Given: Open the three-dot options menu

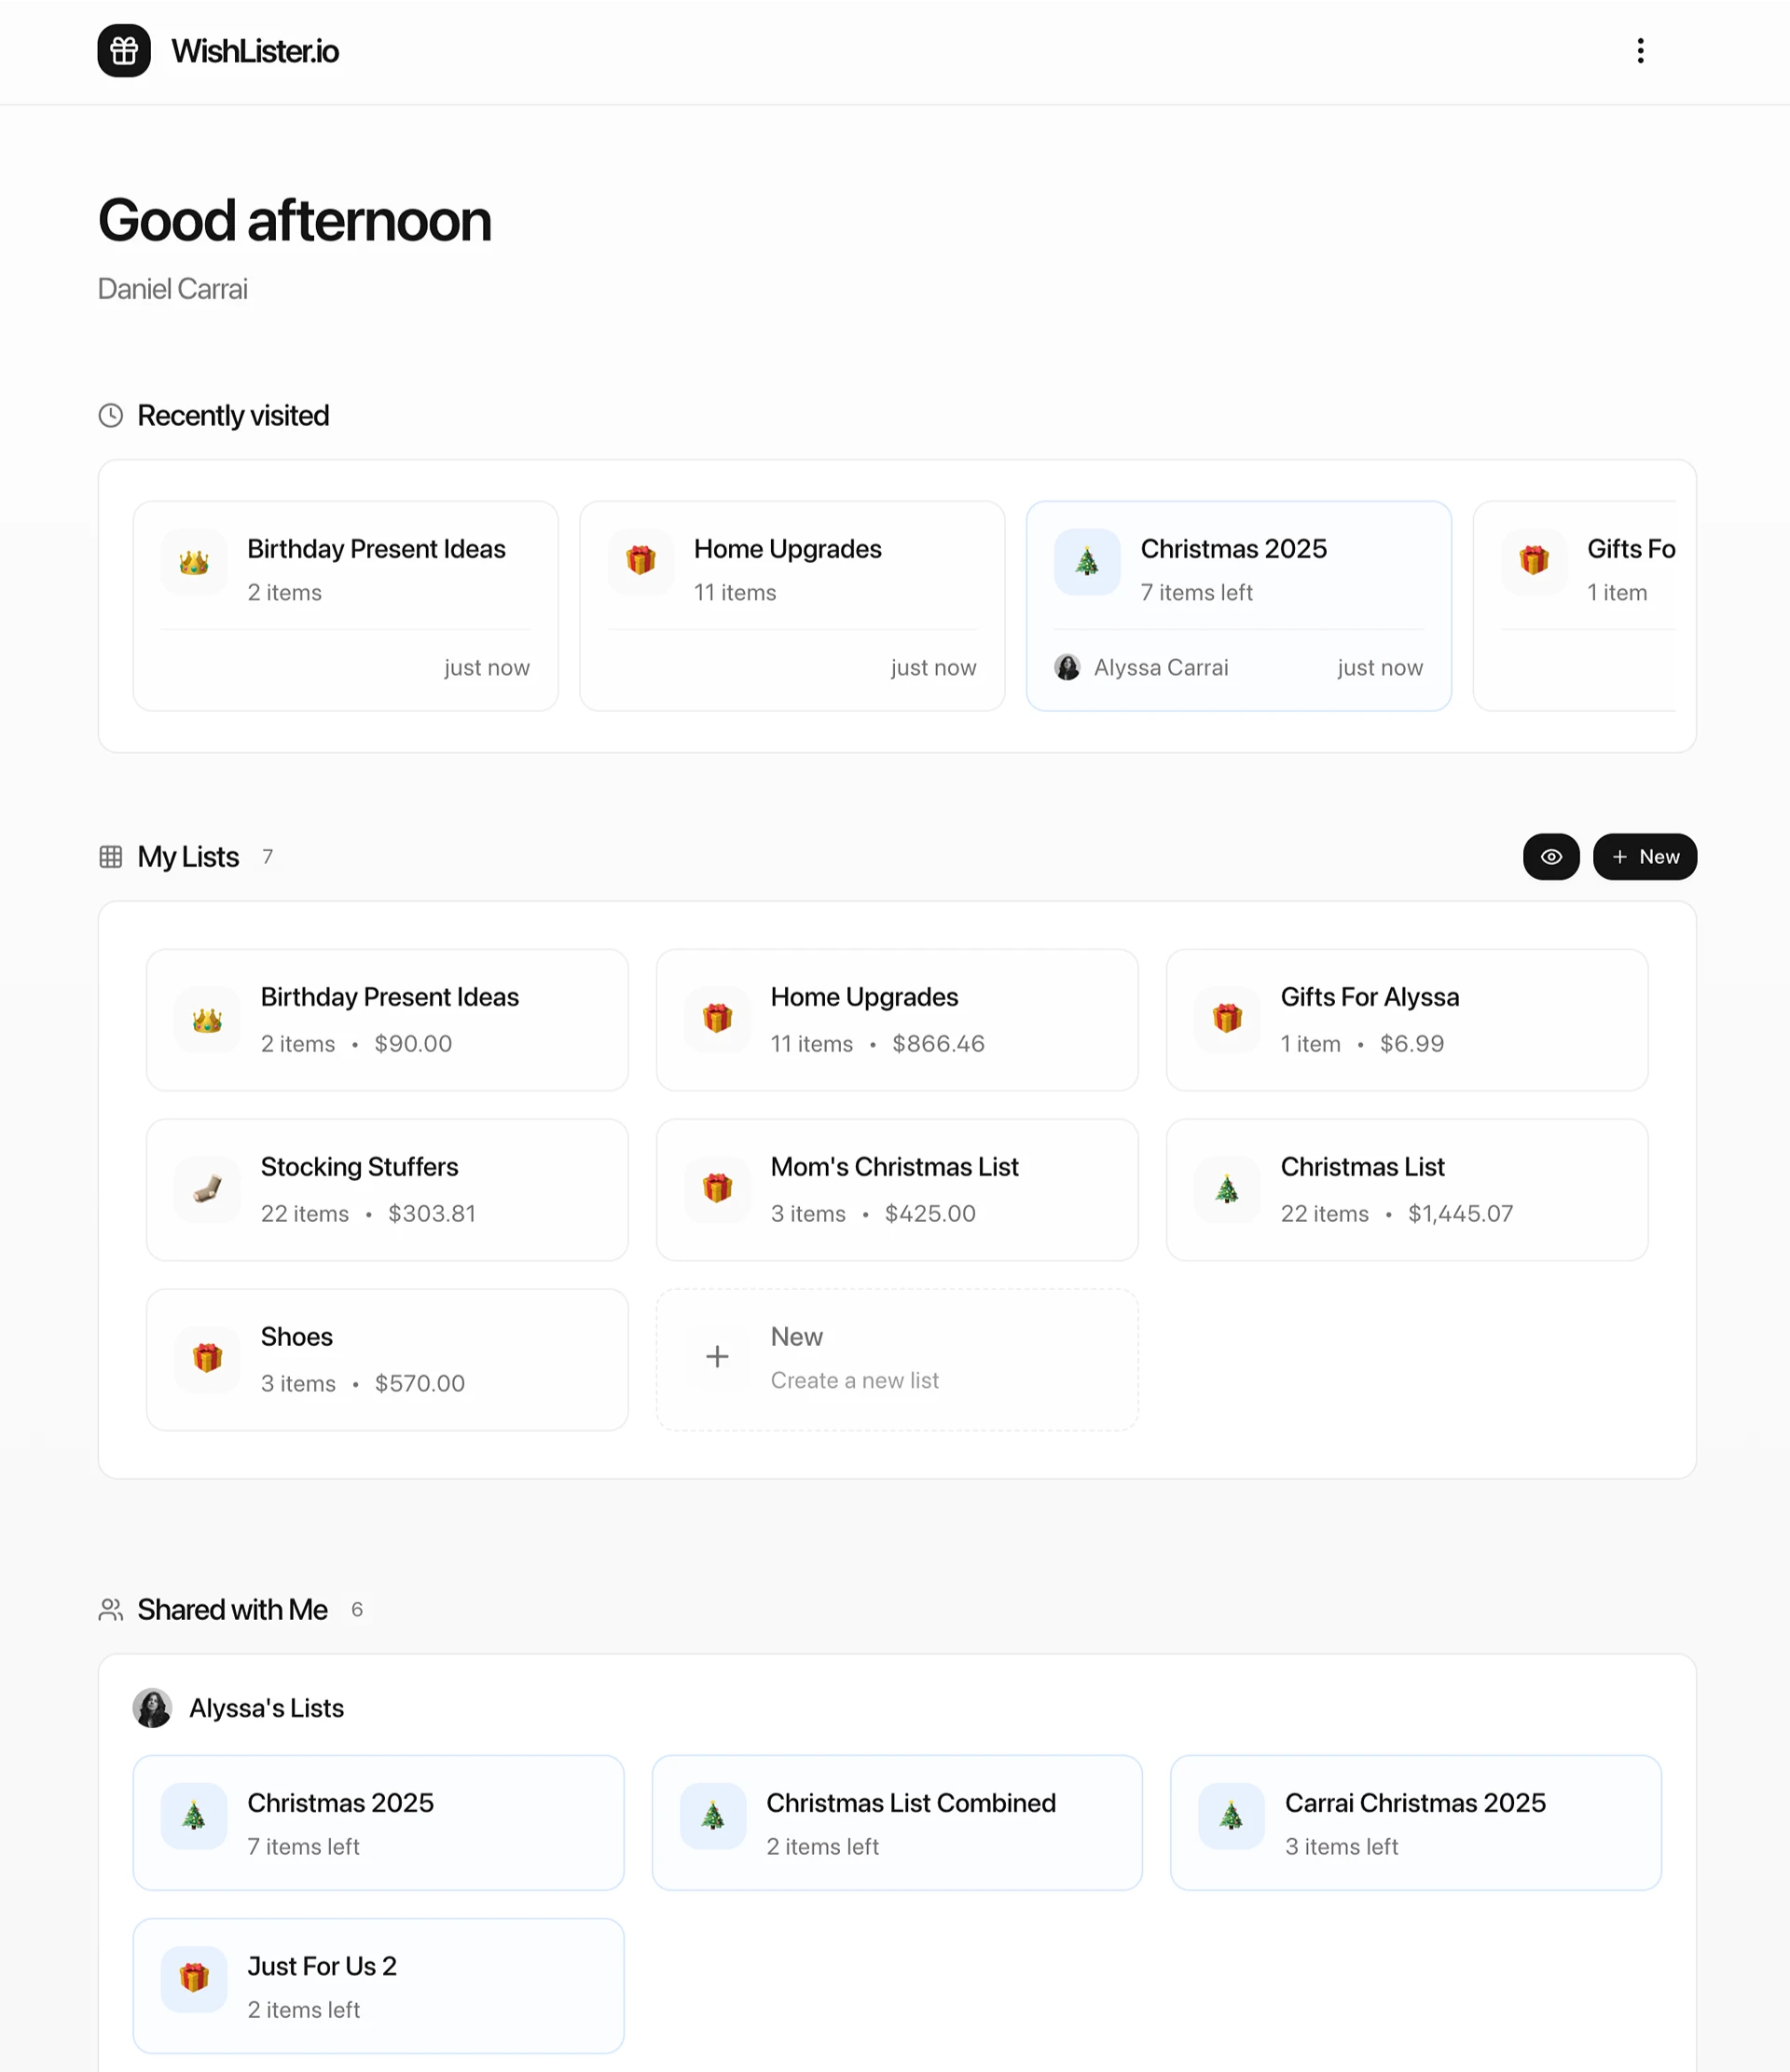Looking at the screenshot, I should click(x=1640, y=51).
